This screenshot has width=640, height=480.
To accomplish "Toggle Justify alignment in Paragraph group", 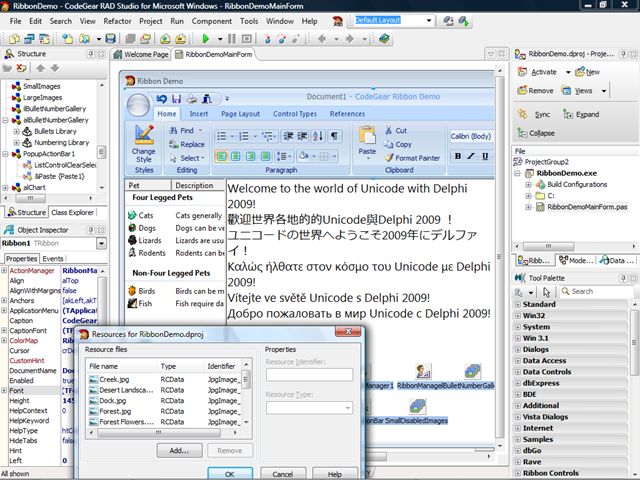I will (x=265, y=156).
